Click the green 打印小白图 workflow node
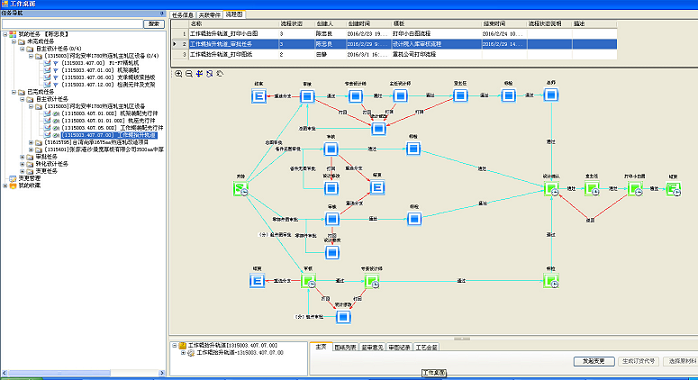Viewport: 698px width, 380px height. [x=635, y=189]
